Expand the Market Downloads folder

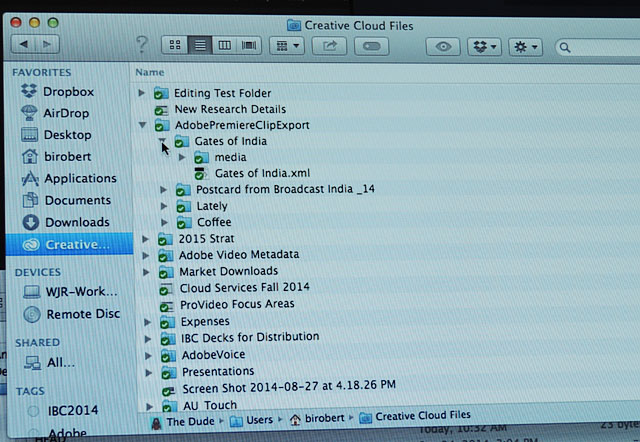coord(146,272)
